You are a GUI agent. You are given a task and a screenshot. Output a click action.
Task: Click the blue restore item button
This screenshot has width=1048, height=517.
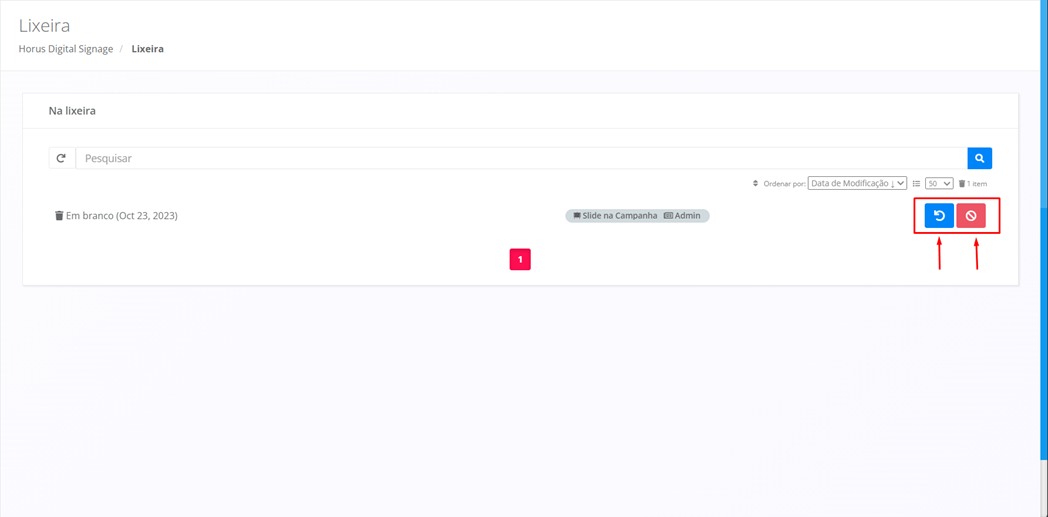click(939, 216)
